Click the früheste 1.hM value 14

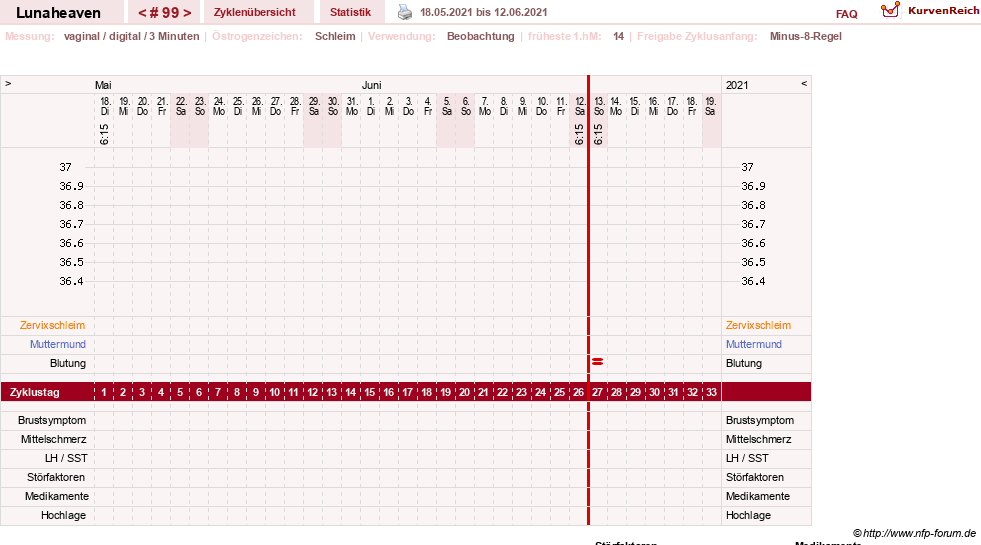pyautogui.click(x=618, y=36)
